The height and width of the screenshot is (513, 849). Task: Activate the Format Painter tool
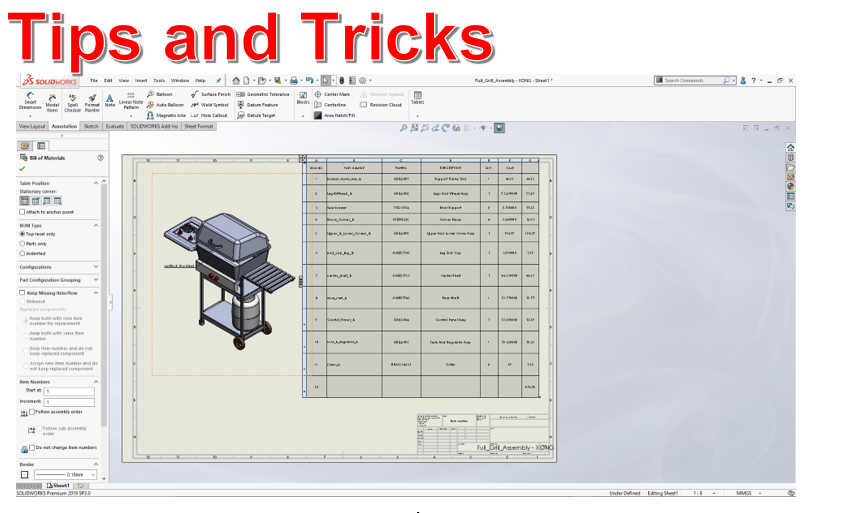92,103
